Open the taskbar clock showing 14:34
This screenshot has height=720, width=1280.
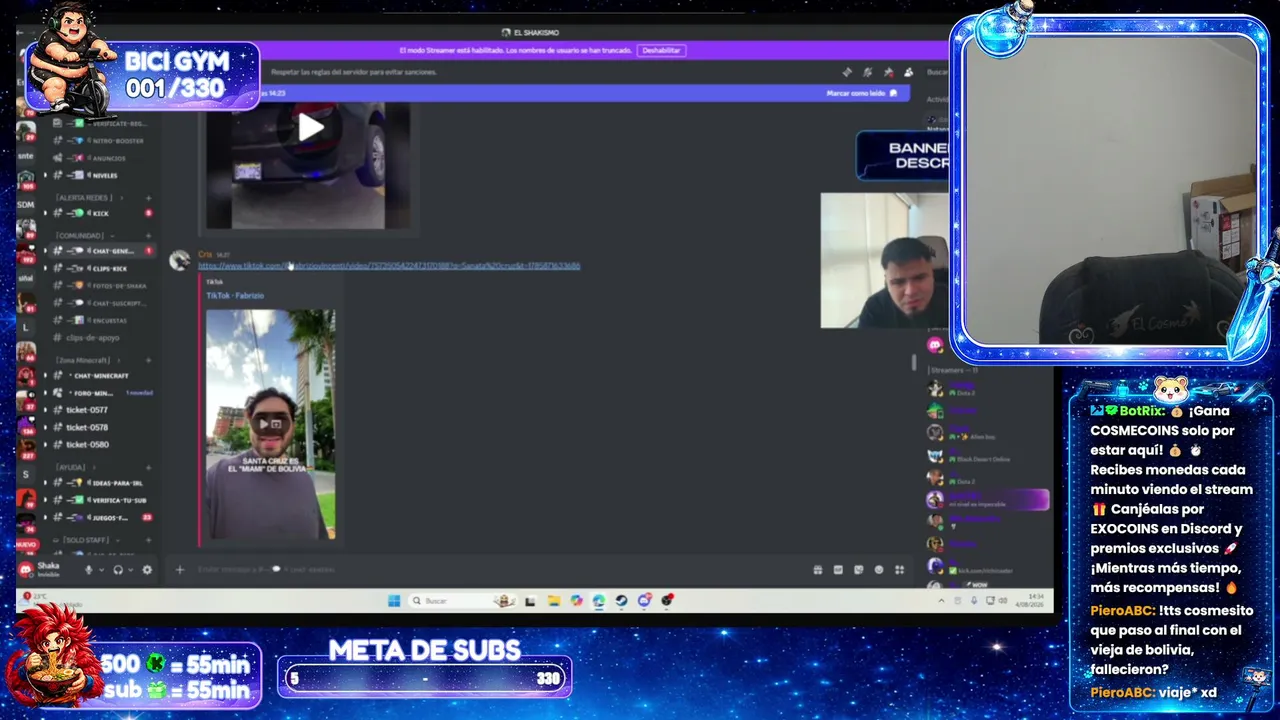[x=1032, y=601]
